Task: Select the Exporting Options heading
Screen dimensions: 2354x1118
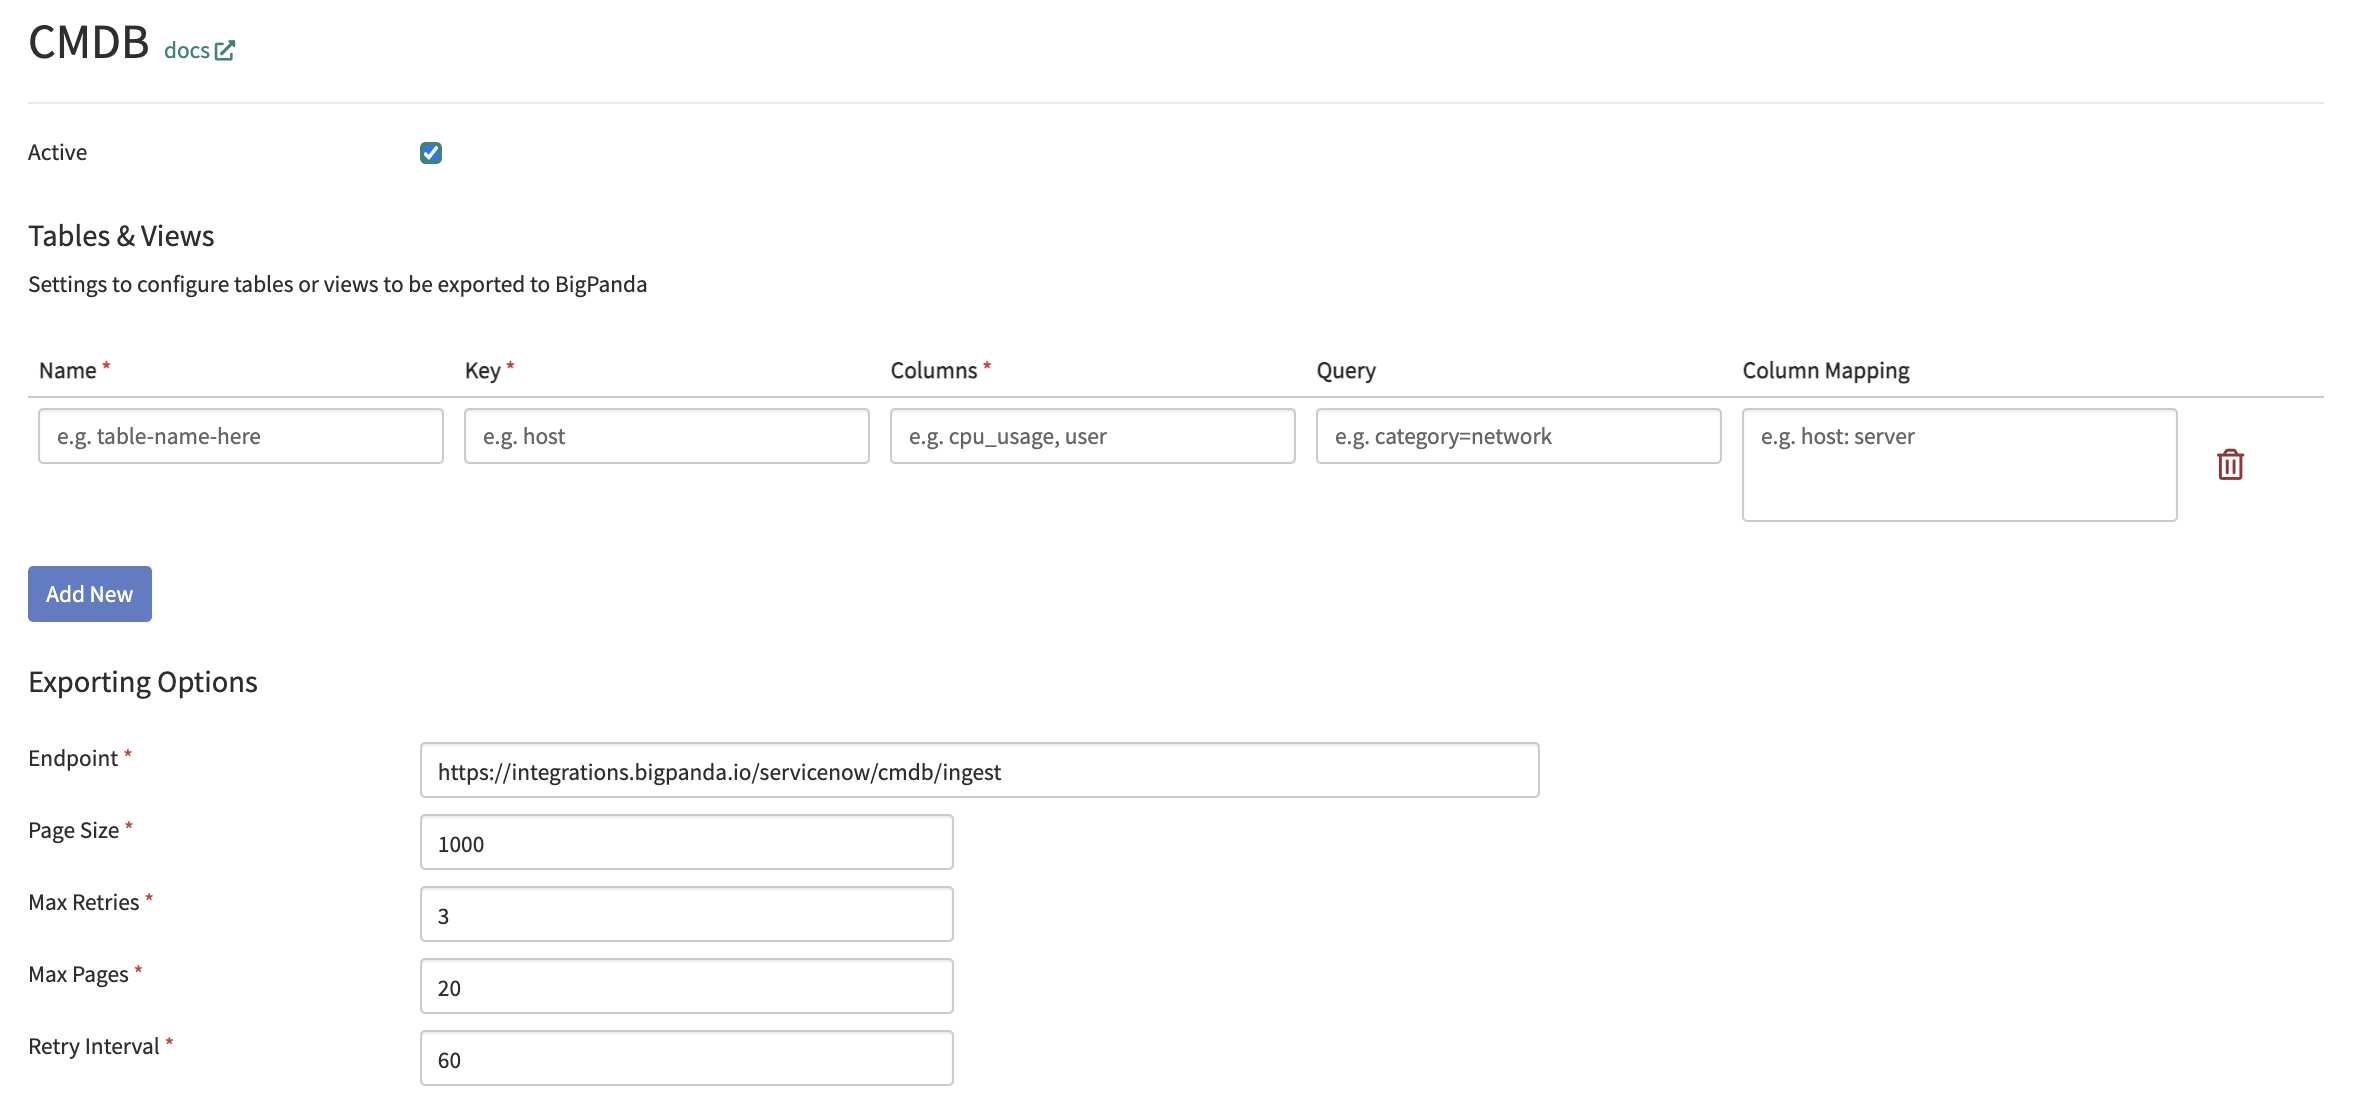Action: 143,682
